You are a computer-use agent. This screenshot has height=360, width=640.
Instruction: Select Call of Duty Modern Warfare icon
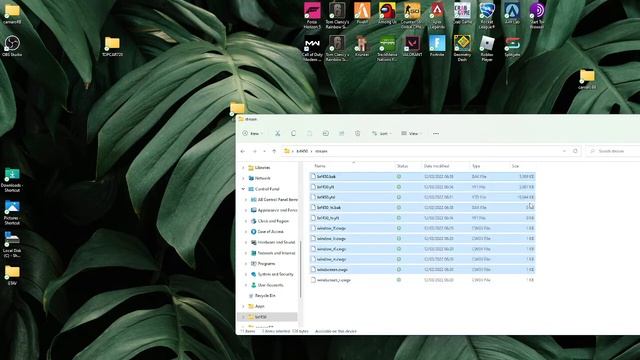pyautogui.click(x=312, y=49)
